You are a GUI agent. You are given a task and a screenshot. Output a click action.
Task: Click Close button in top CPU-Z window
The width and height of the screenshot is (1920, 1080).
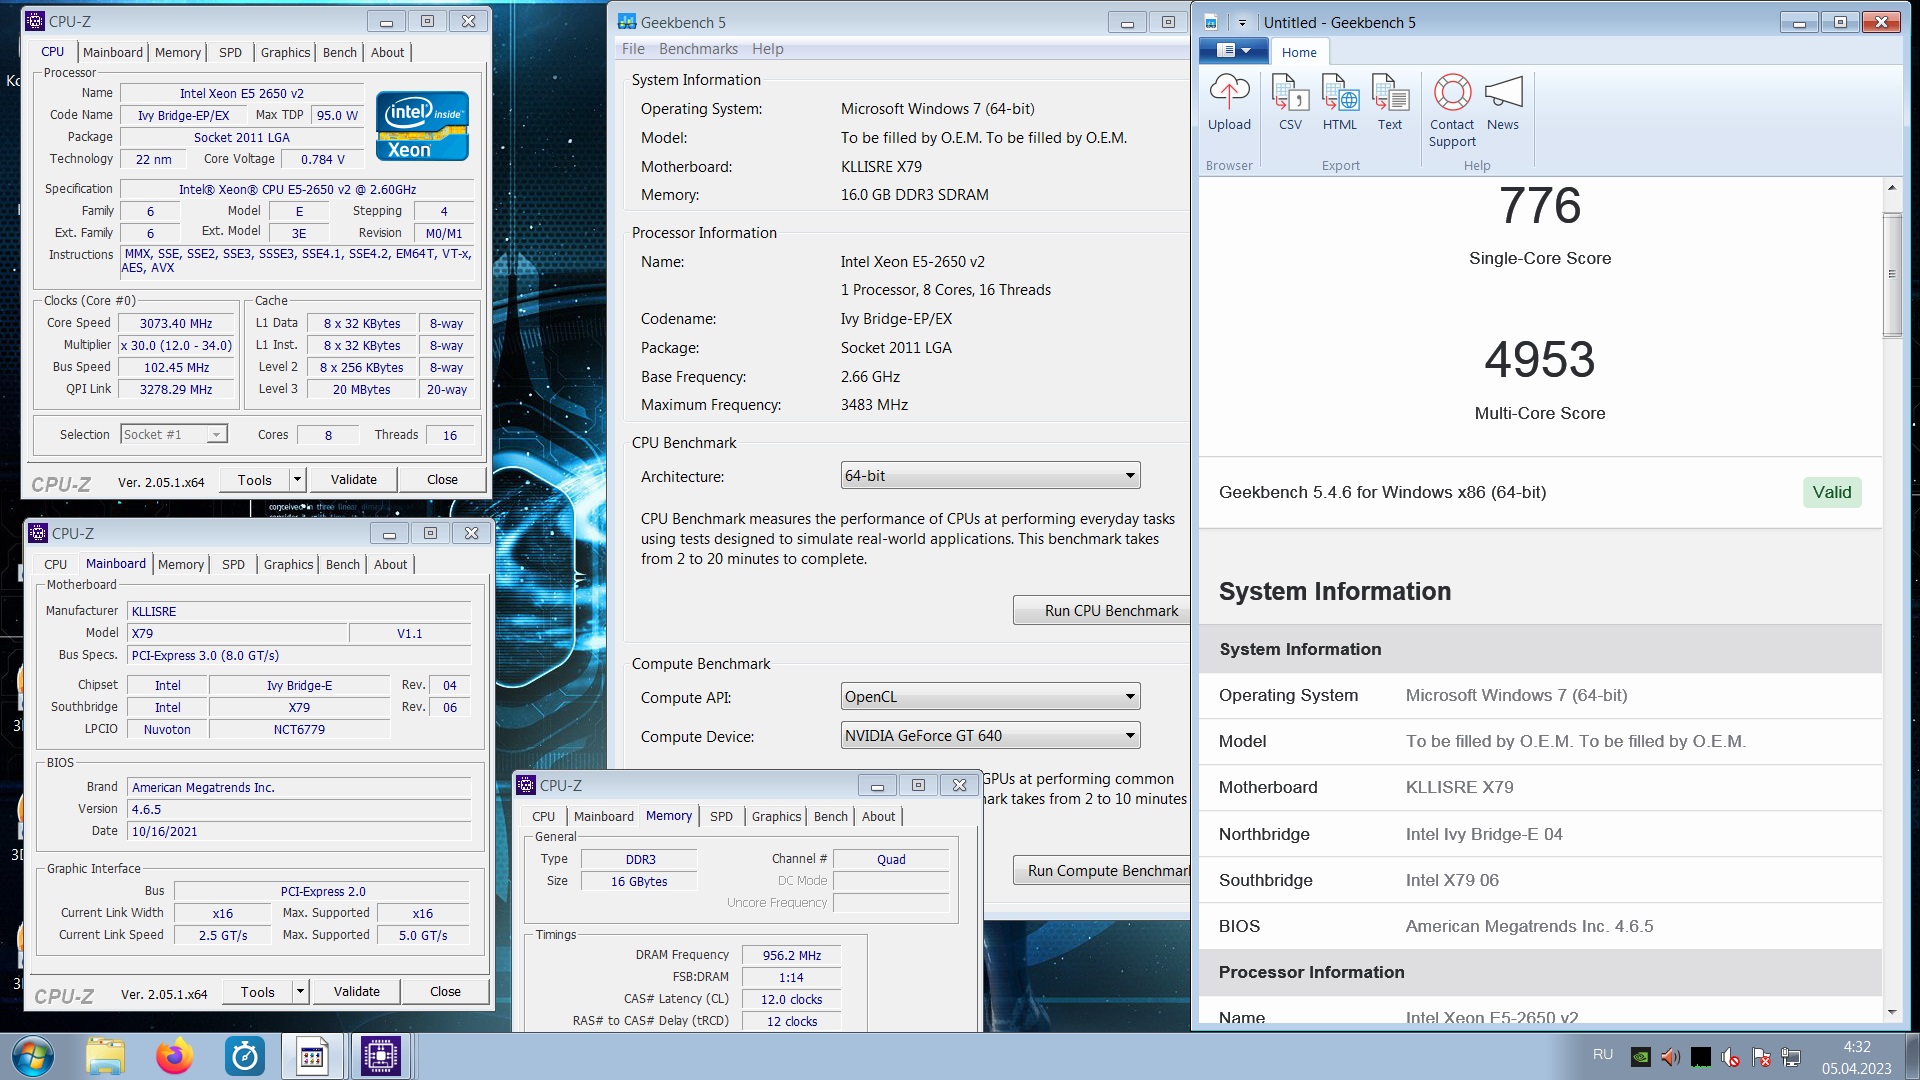(x=442, y=480)
